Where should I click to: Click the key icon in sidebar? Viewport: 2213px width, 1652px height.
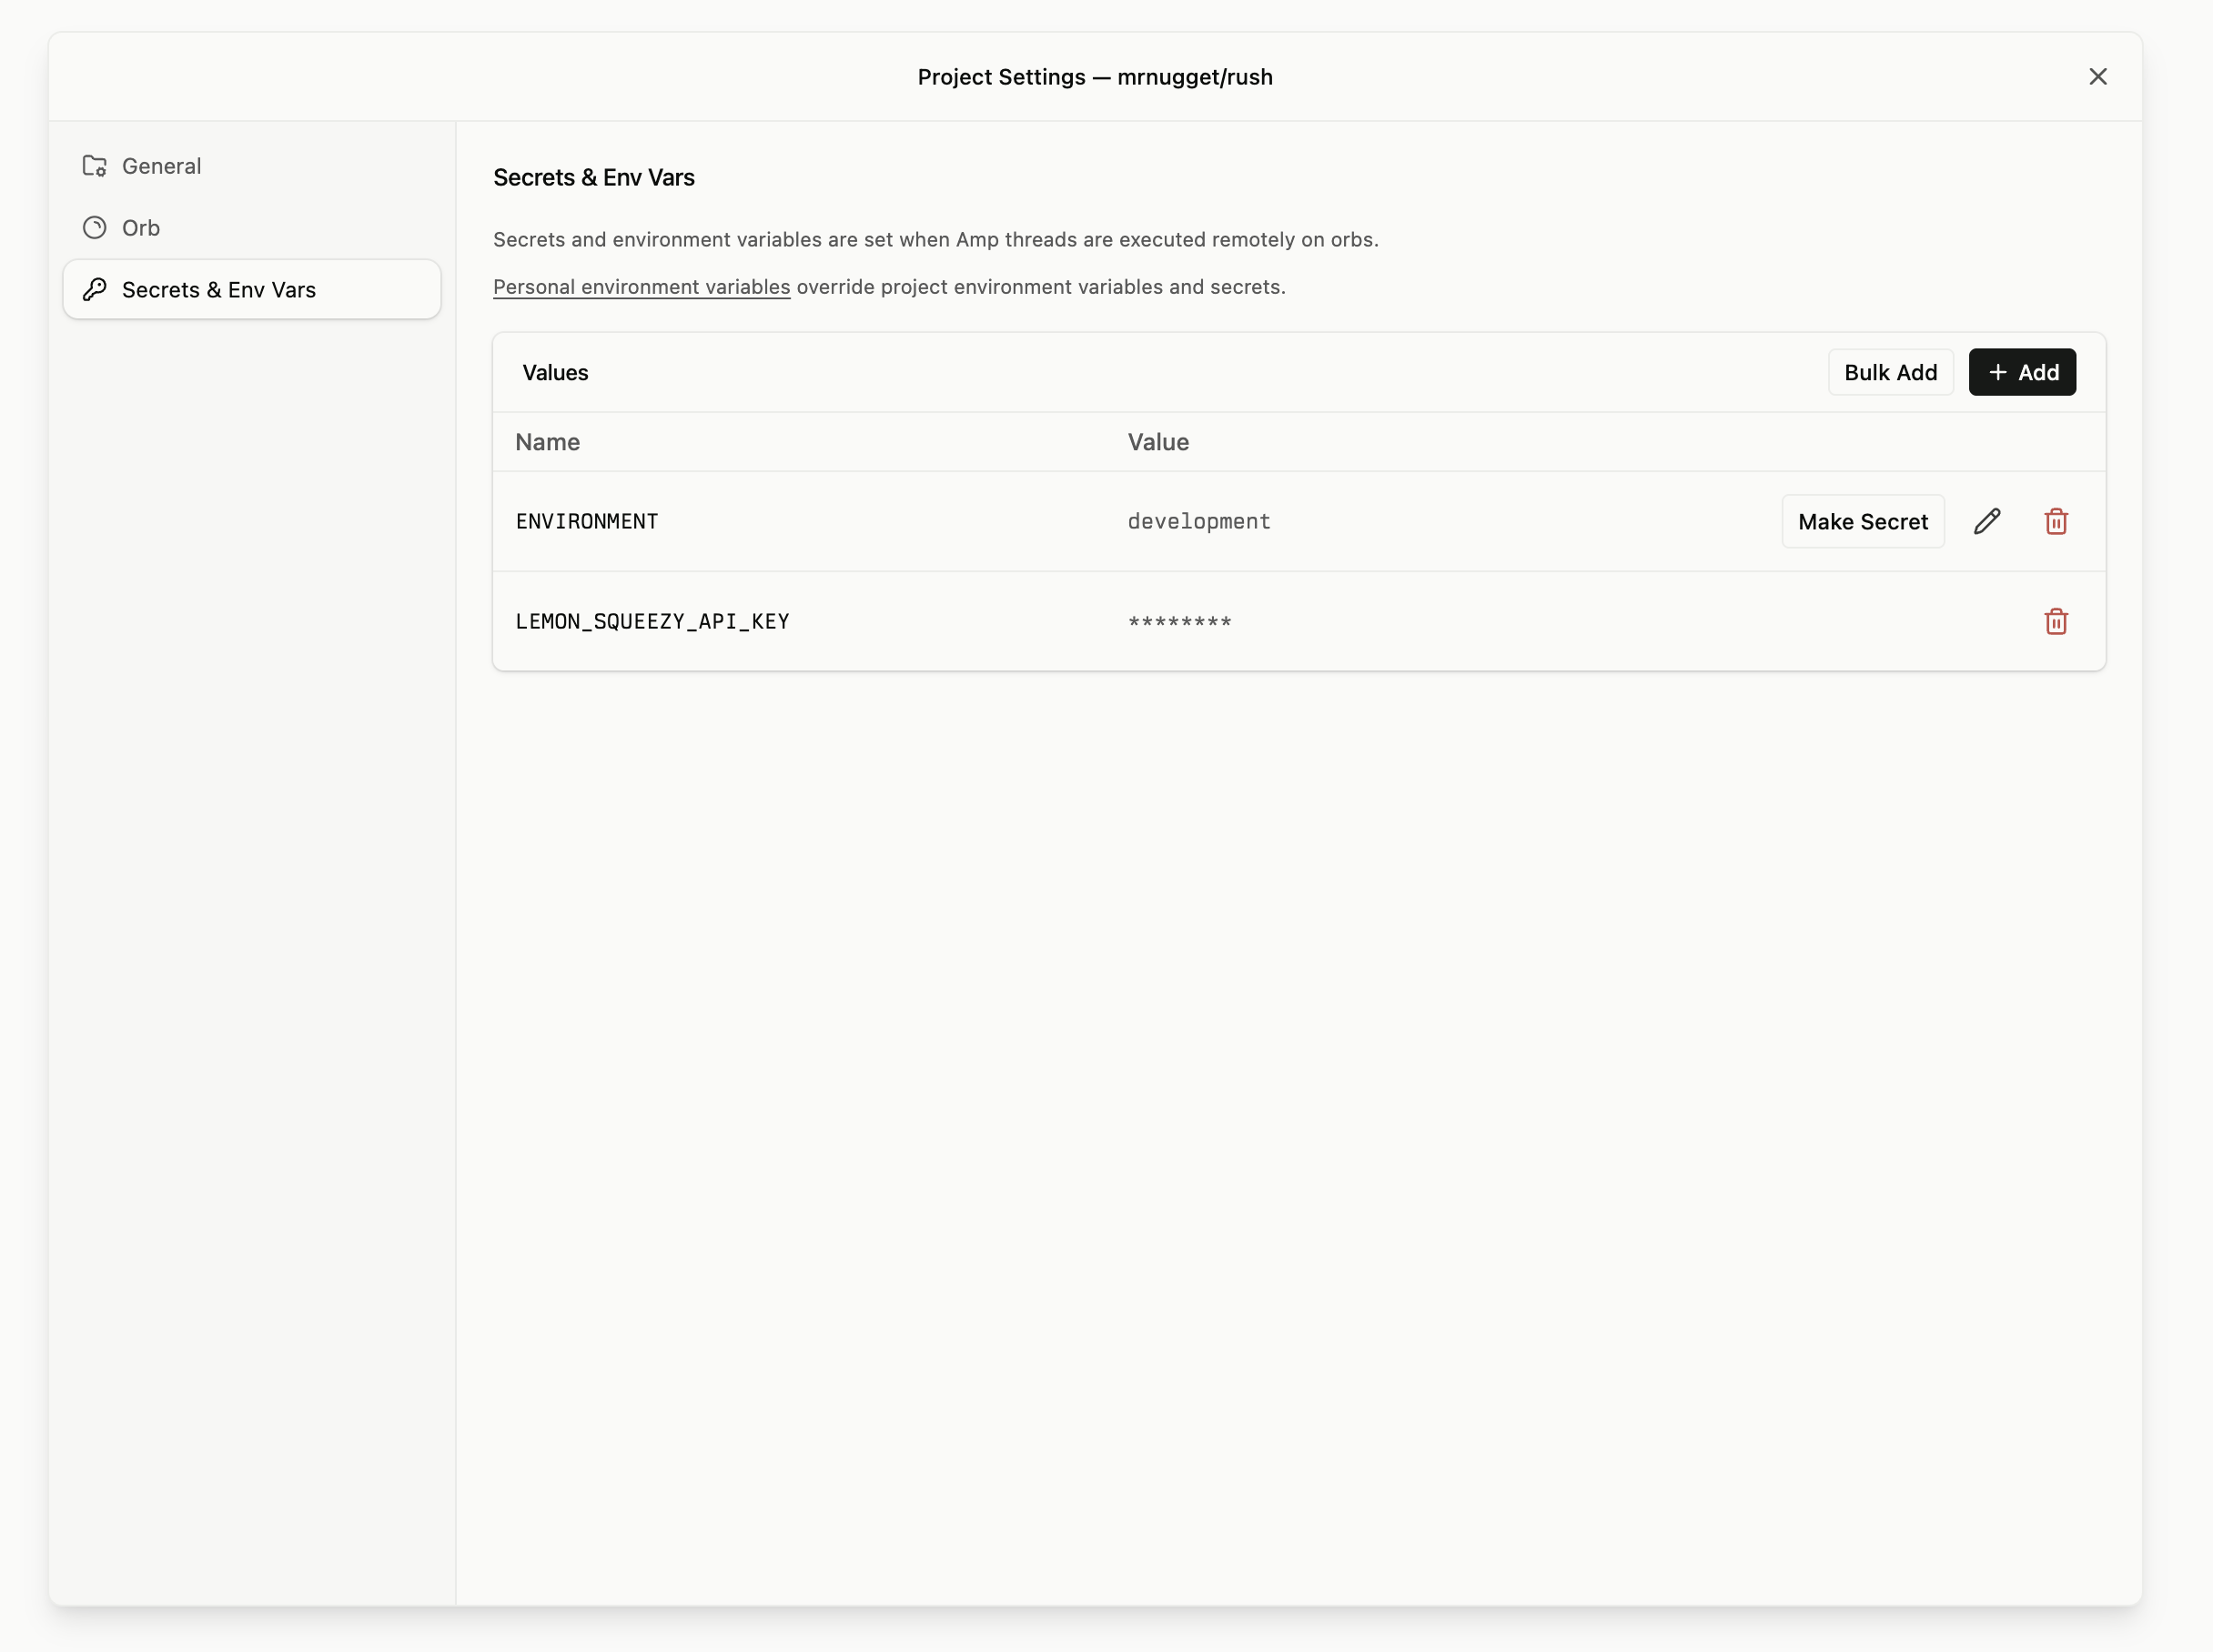coord(95,290)
